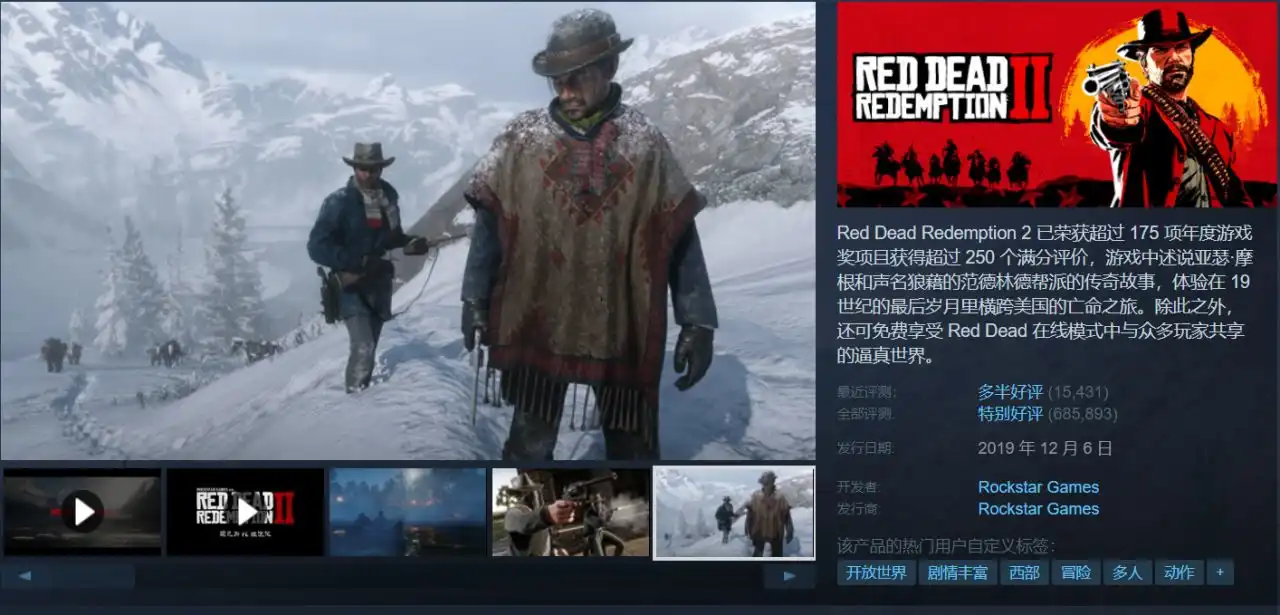Click the 全部评测 label
This screenshot has width=1280, height=615.
pyautogui.click(x=866, y=414)
